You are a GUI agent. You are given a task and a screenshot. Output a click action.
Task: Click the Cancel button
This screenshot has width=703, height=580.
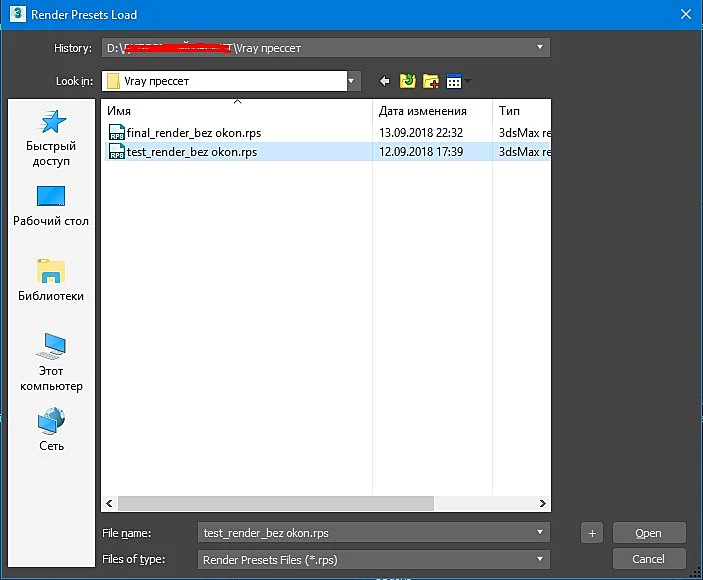tap(649, 559)
